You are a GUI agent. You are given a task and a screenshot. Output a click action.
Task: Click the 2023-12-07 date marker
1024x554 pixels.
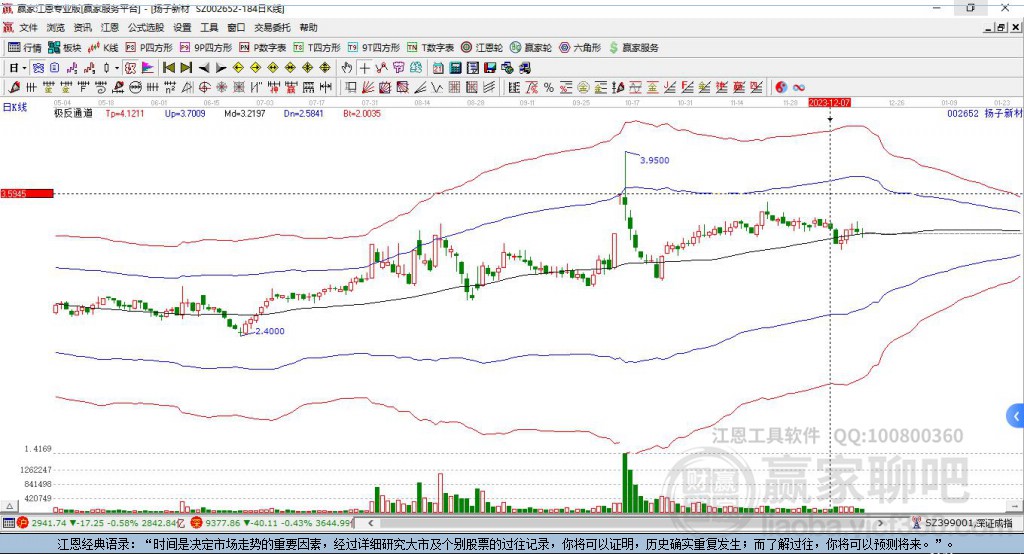(x=829, y=103)
